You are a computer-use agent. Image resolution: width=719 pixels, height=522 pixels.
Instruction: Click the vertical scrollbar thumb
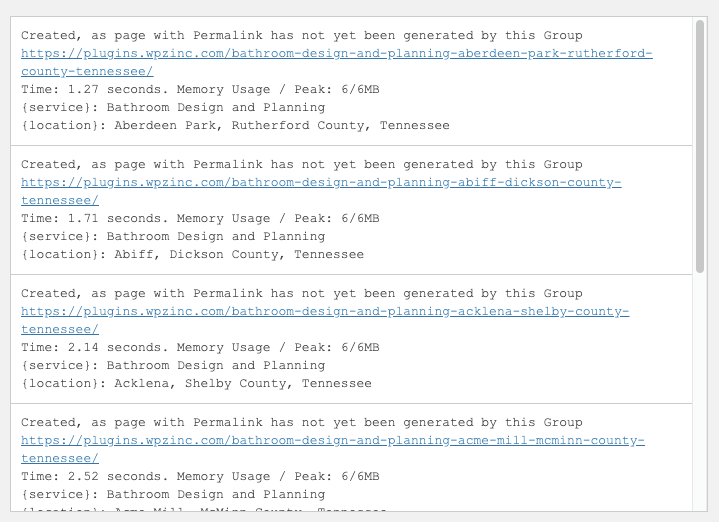pyautogui.click(x=700, y=146)
